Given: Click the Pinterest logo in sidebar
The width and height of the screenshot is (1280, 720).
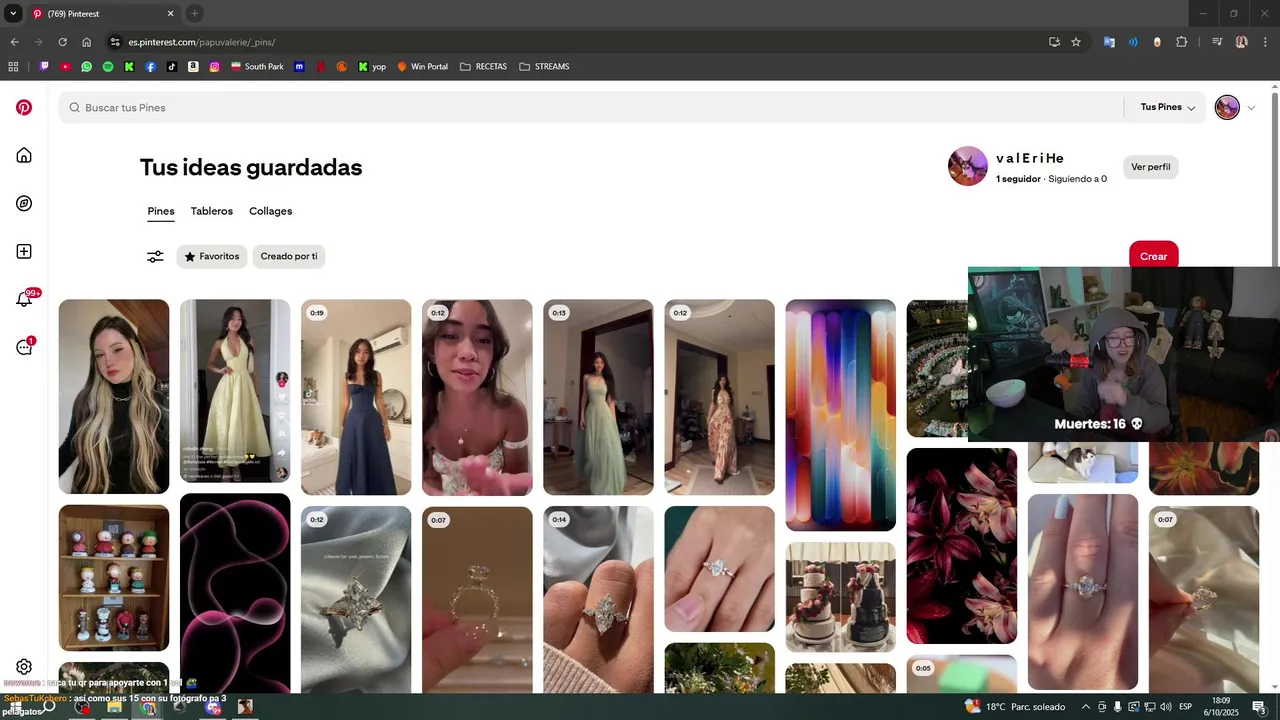Looking at the screenshot, I should pos(24,107).
